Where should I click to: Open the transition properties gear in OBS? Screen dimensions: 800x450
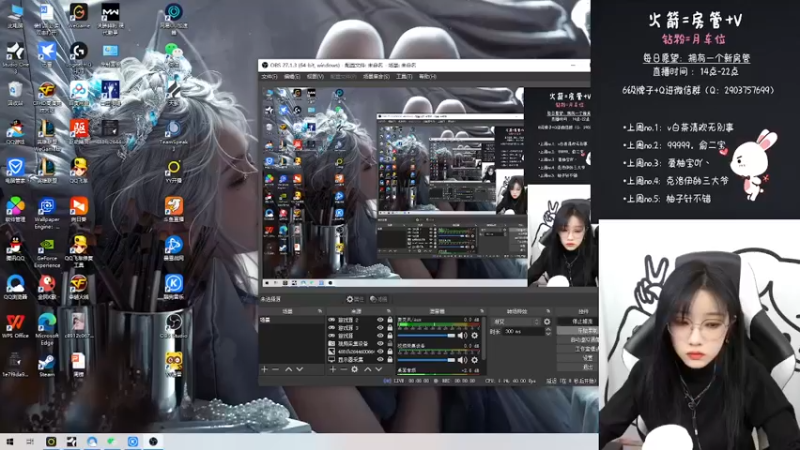[547, 322]
